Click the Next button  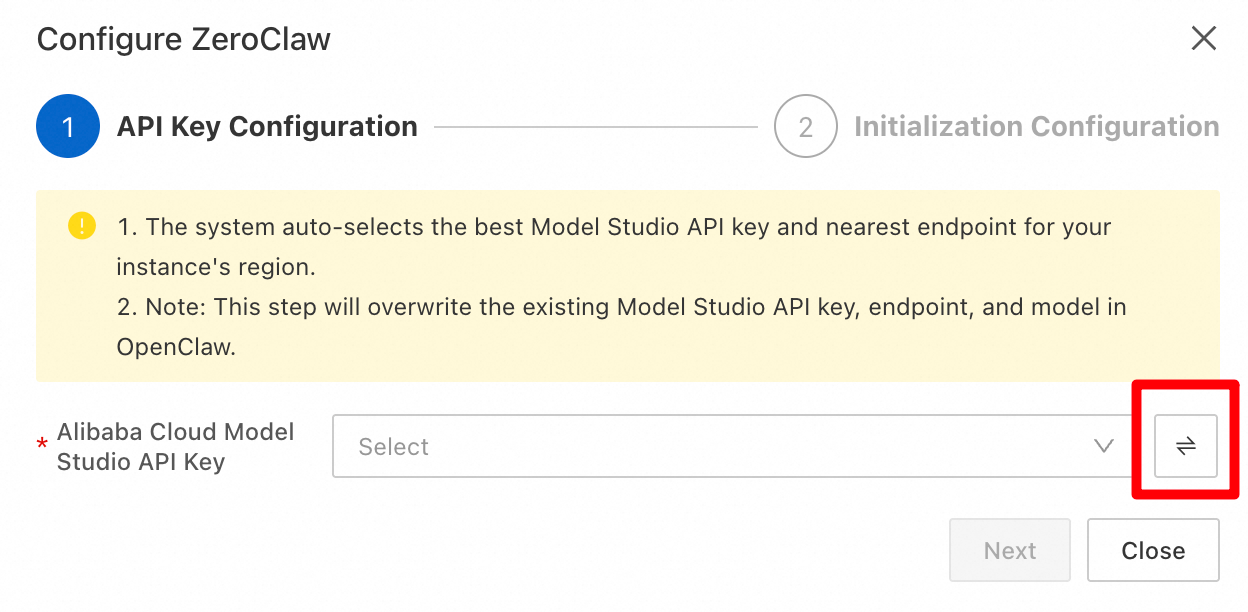click(x=1010, y=550)
